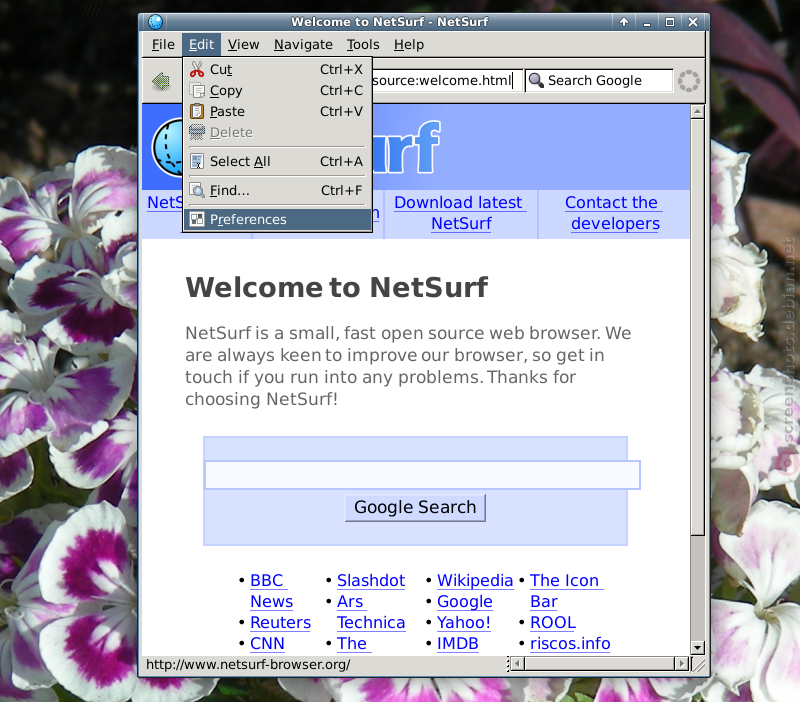Close the open Edit menu

pyautogui.click(x=202, y=45)
